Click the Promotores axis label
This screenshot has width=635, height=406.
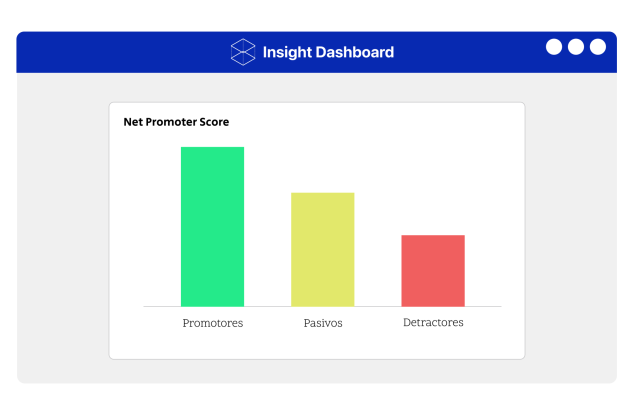[x=212, y=323]
